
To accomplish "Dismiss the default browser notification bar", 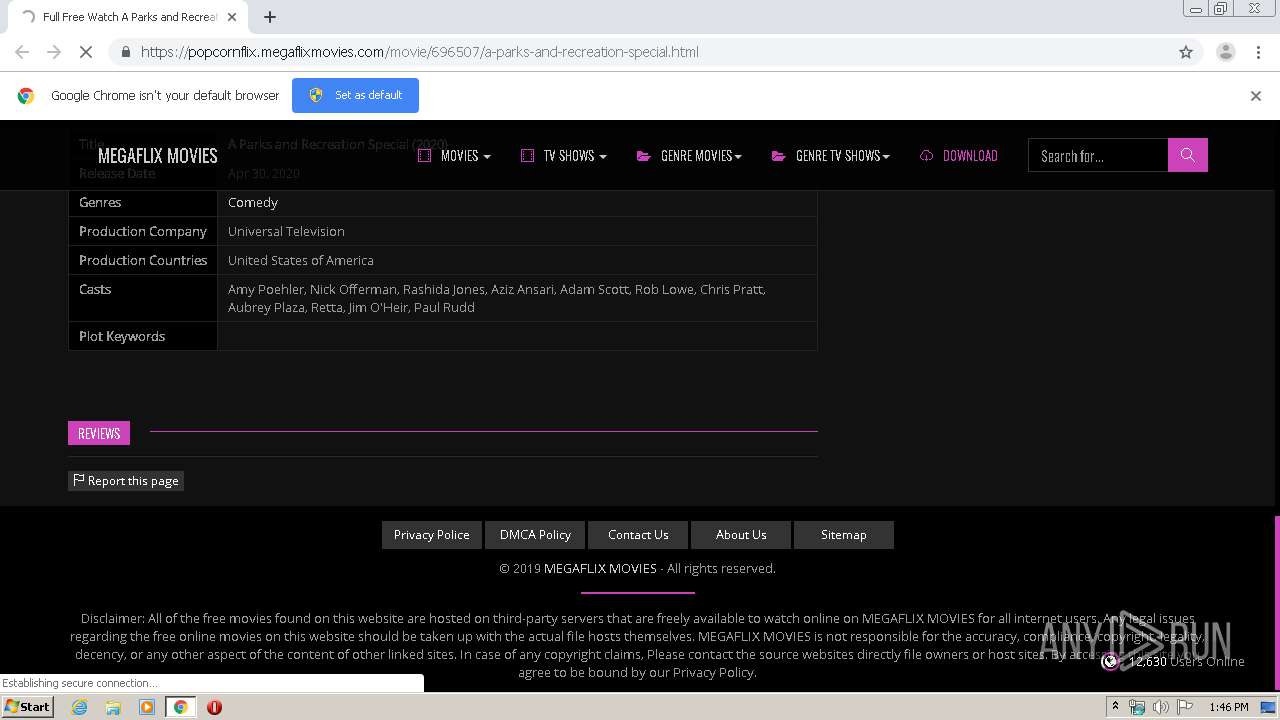I will (x=1256, y=96).
